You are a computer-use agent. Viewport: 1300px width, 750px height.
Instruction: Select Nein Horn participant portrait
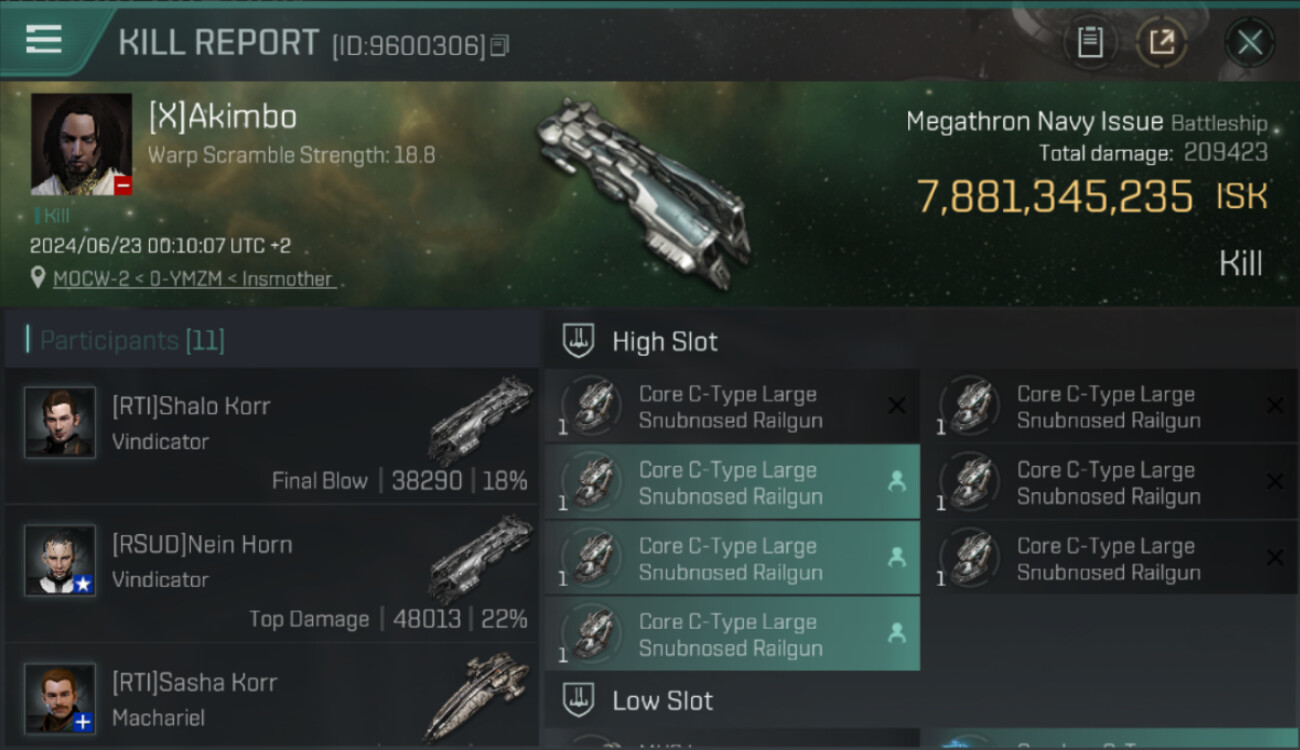60,560
